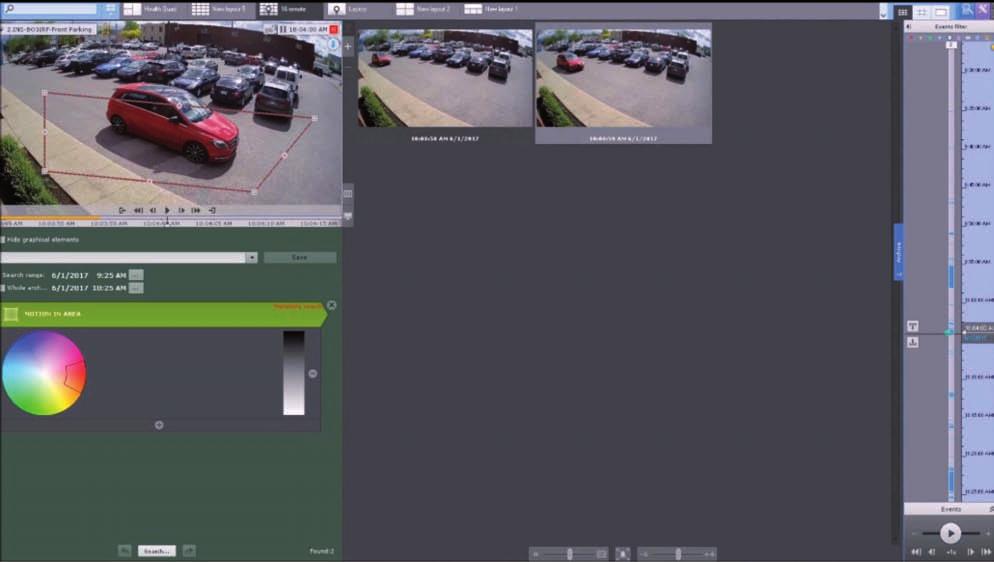Open first search result thumbnail

[445, 78]
